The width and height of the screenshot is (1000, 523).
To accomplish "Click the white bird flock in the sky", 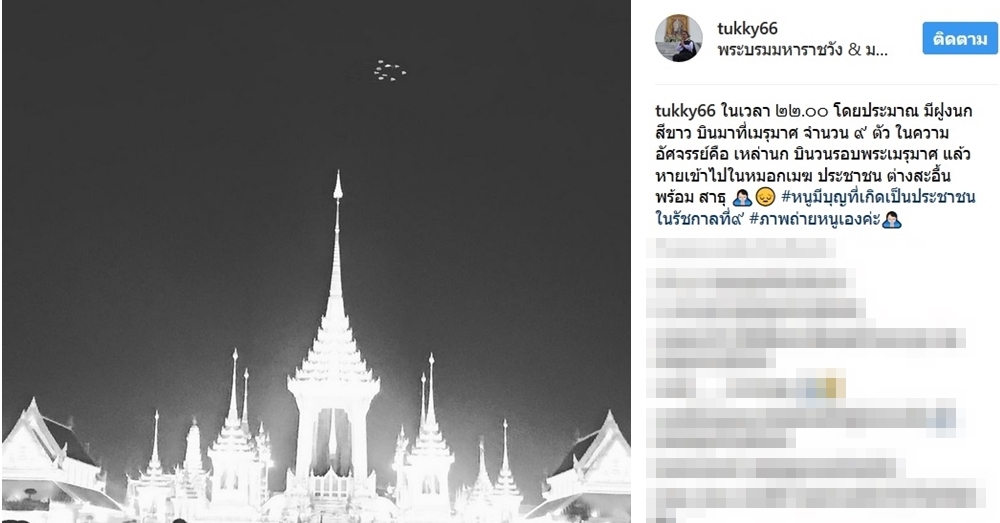I will pos(390,71).
